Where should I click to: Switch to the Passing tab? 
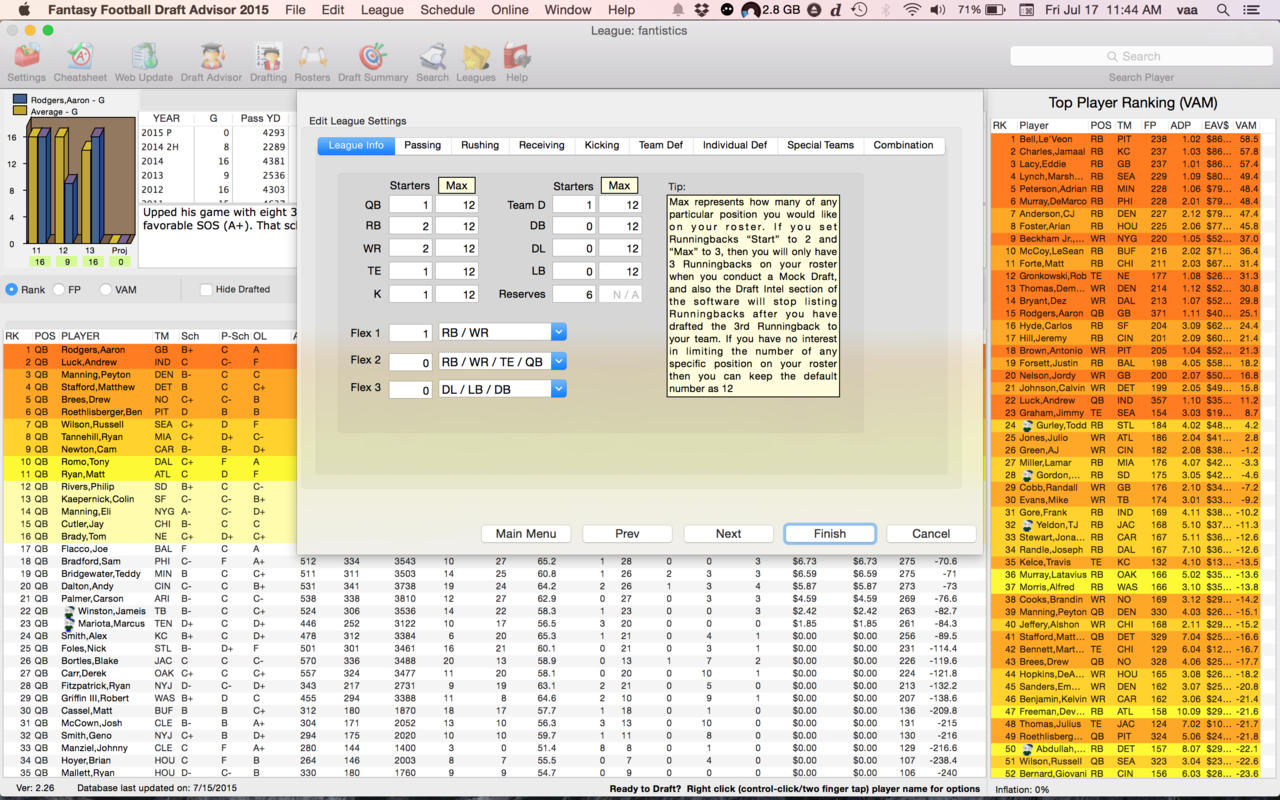point(422,145)
